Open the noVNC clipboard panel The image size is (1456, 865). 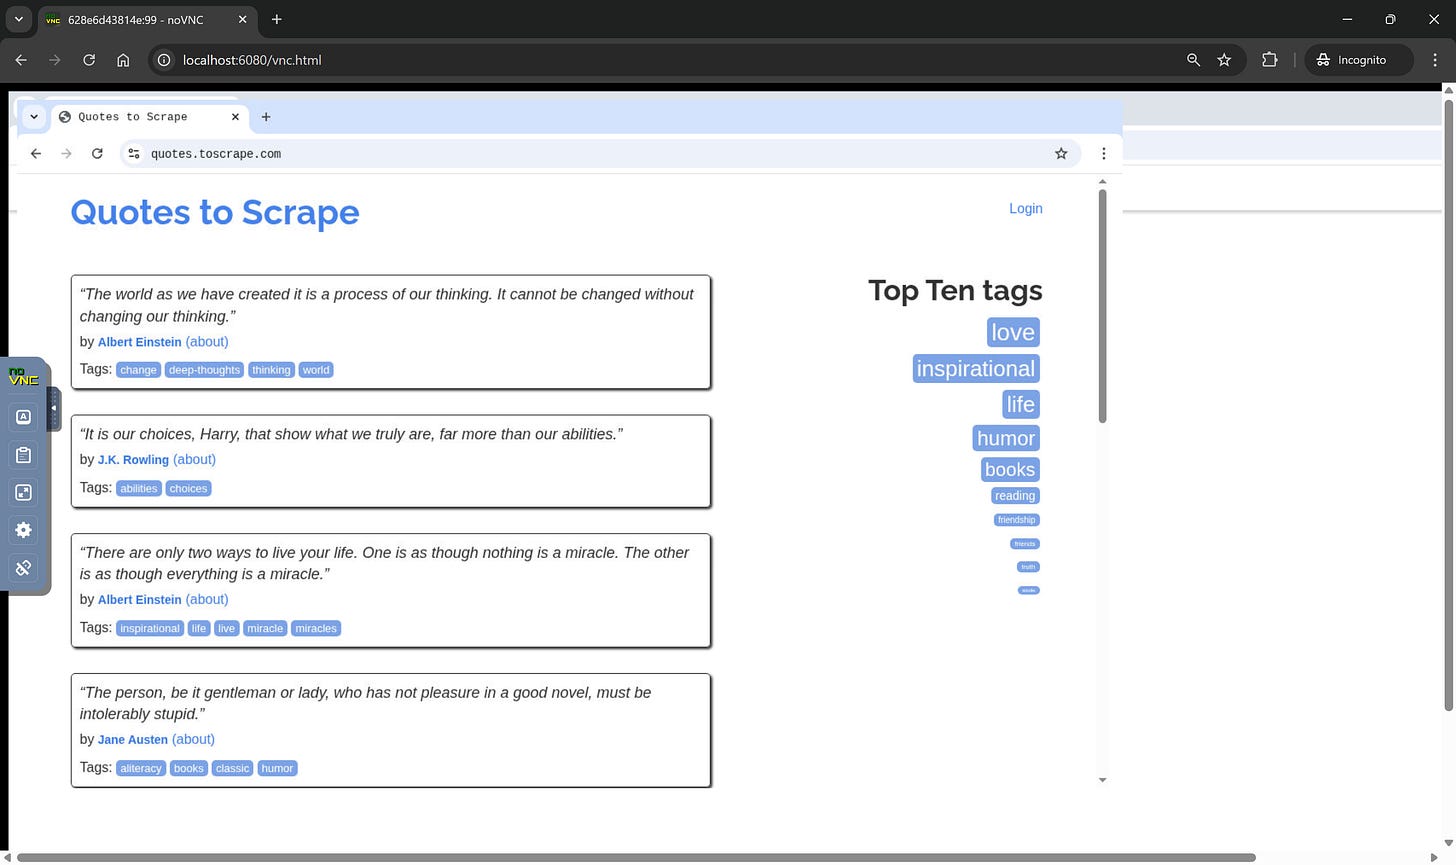[23, 455]
